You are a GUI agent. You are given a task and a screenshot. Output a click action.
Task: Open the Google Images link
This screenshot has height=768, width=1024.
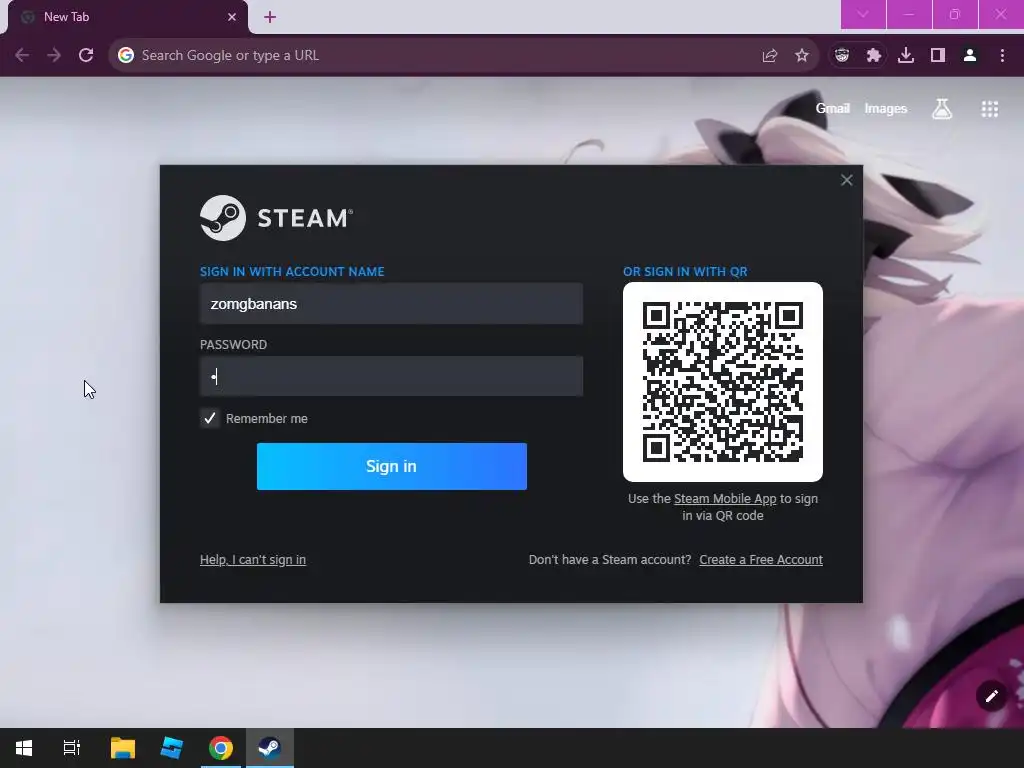click(x=886, y=108)
